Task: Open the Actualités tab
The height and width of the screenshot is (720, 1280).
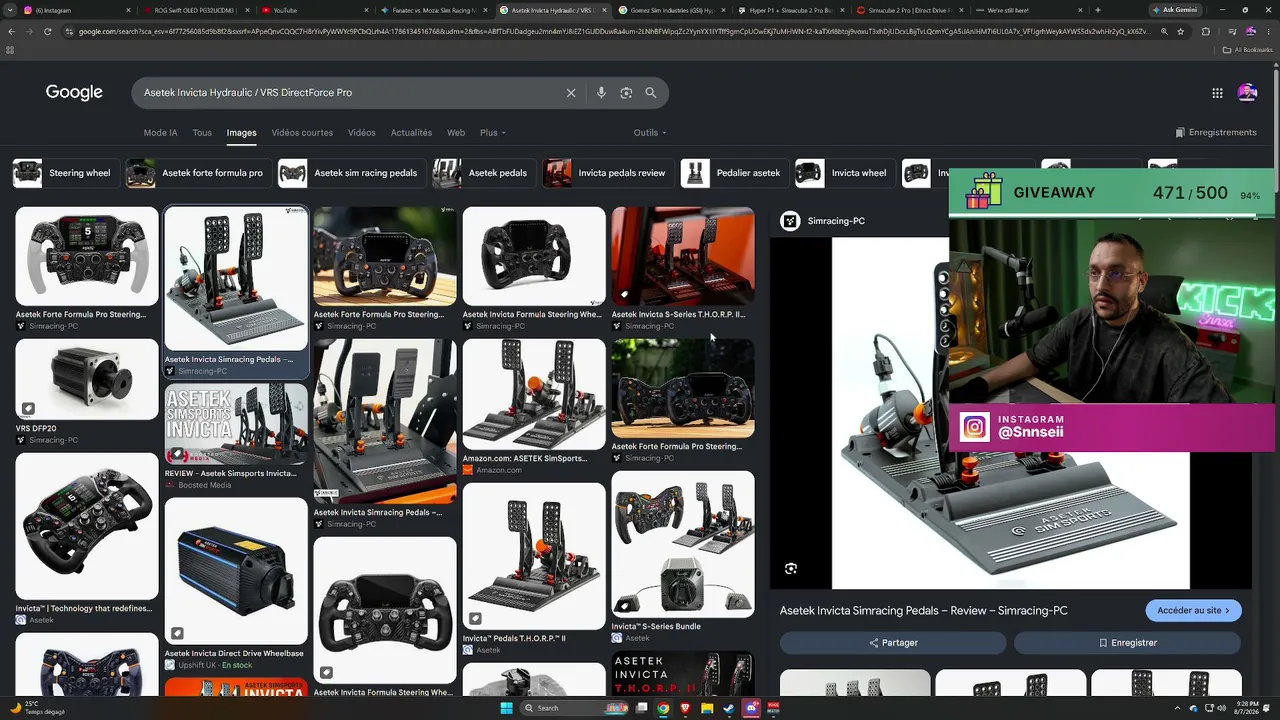Action: 411,133
